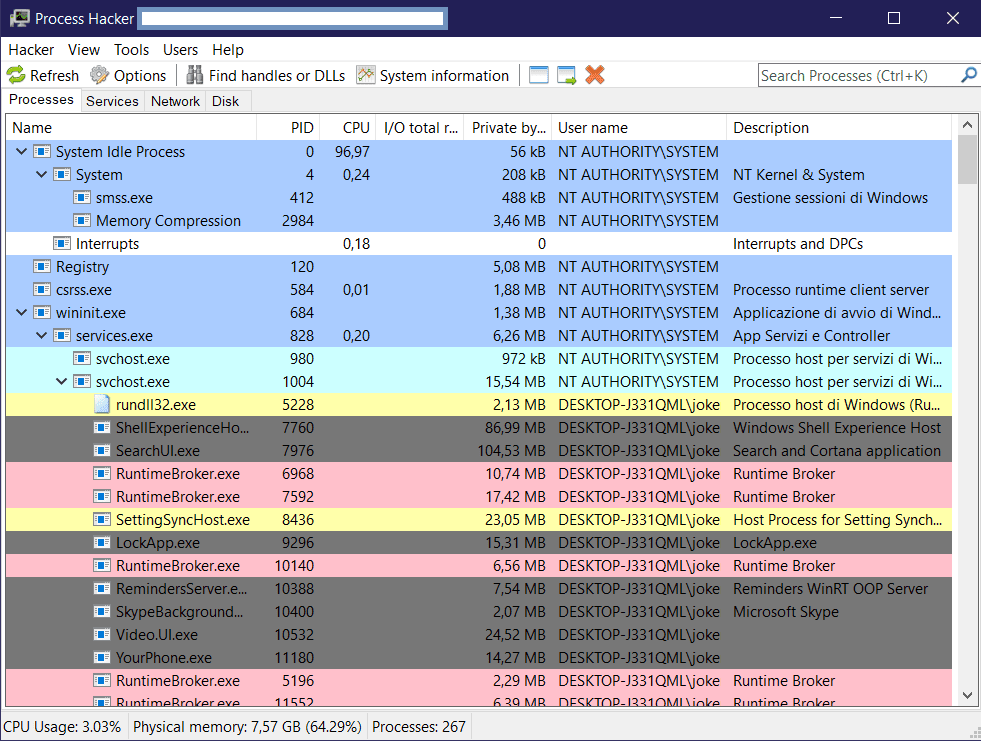Collapse the services.exe tree node
Screen dimensions: 981x741
[42, 336]
